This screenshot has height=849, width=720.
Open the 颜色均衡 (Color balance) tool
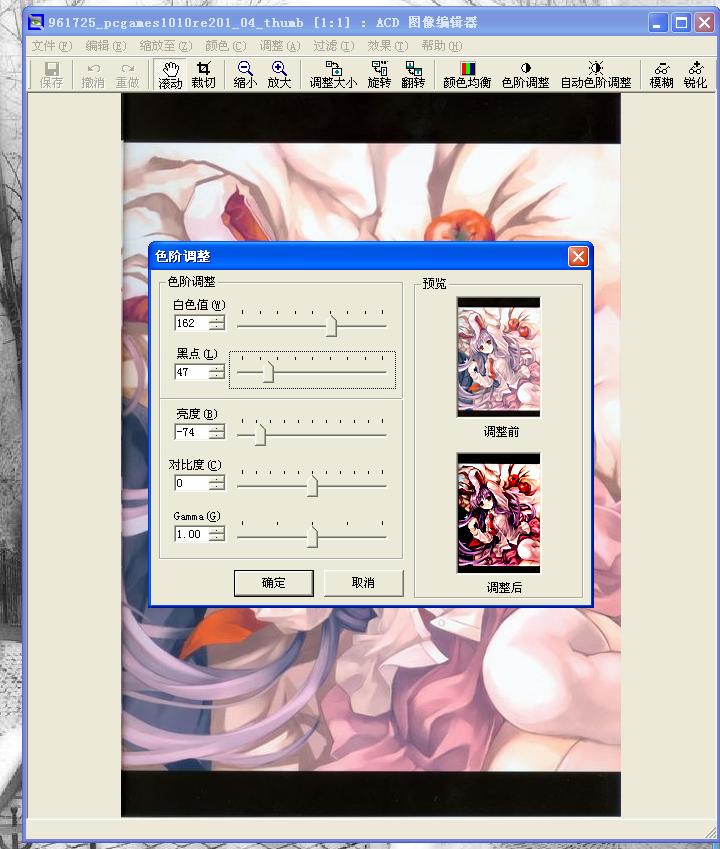(x=467, y=75)
